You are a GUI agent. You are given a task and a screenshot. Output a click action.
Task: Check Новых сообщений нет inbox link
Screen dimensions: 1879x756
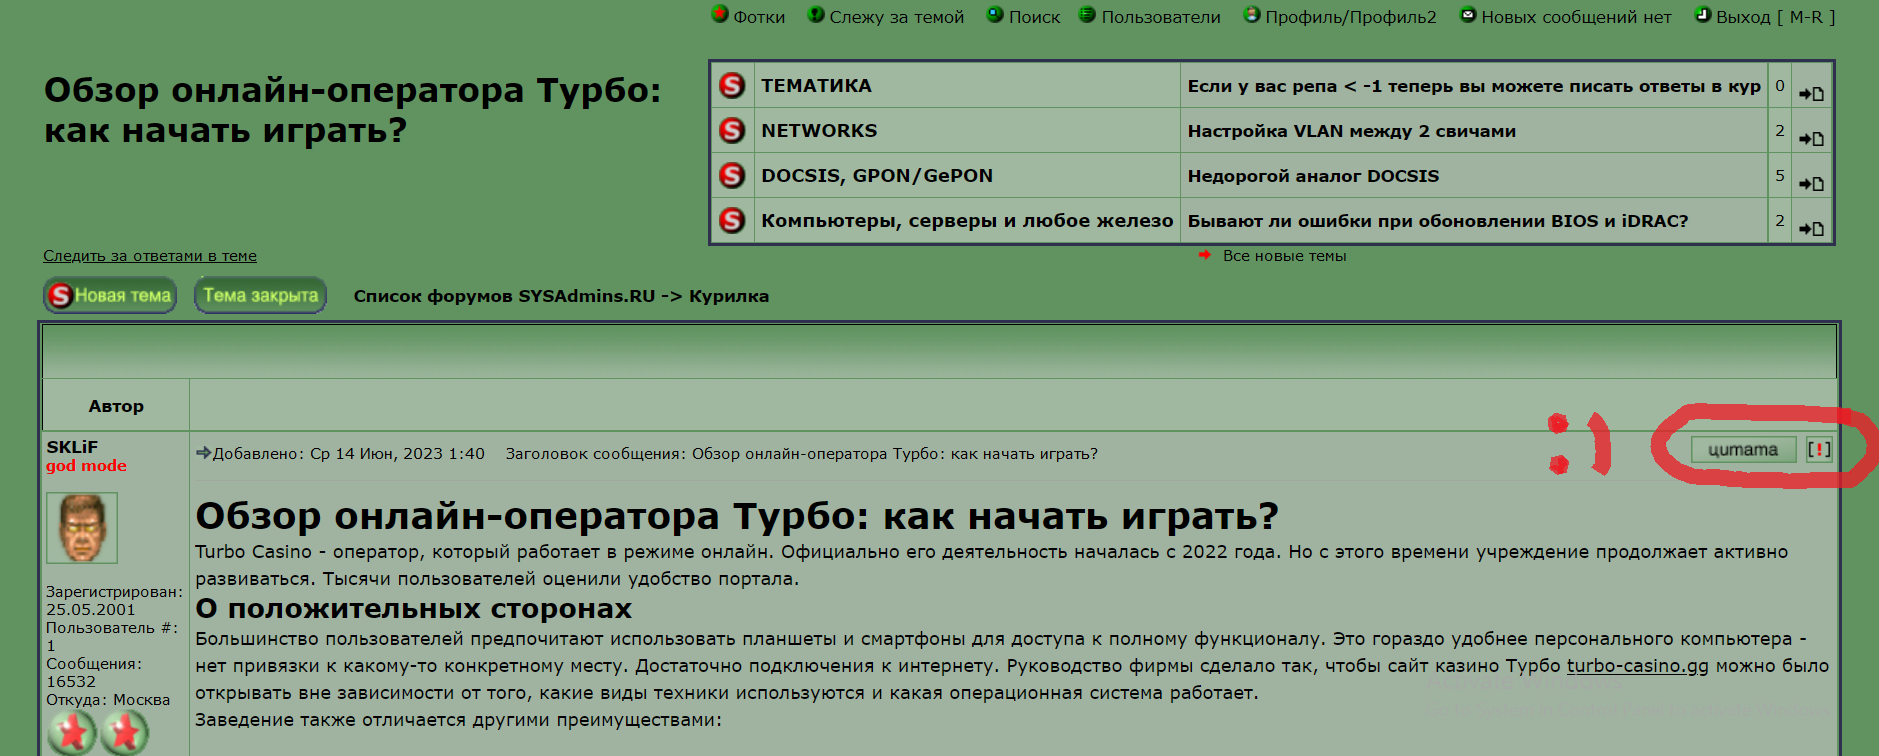pyautogui.click(x=1576, y=17)
